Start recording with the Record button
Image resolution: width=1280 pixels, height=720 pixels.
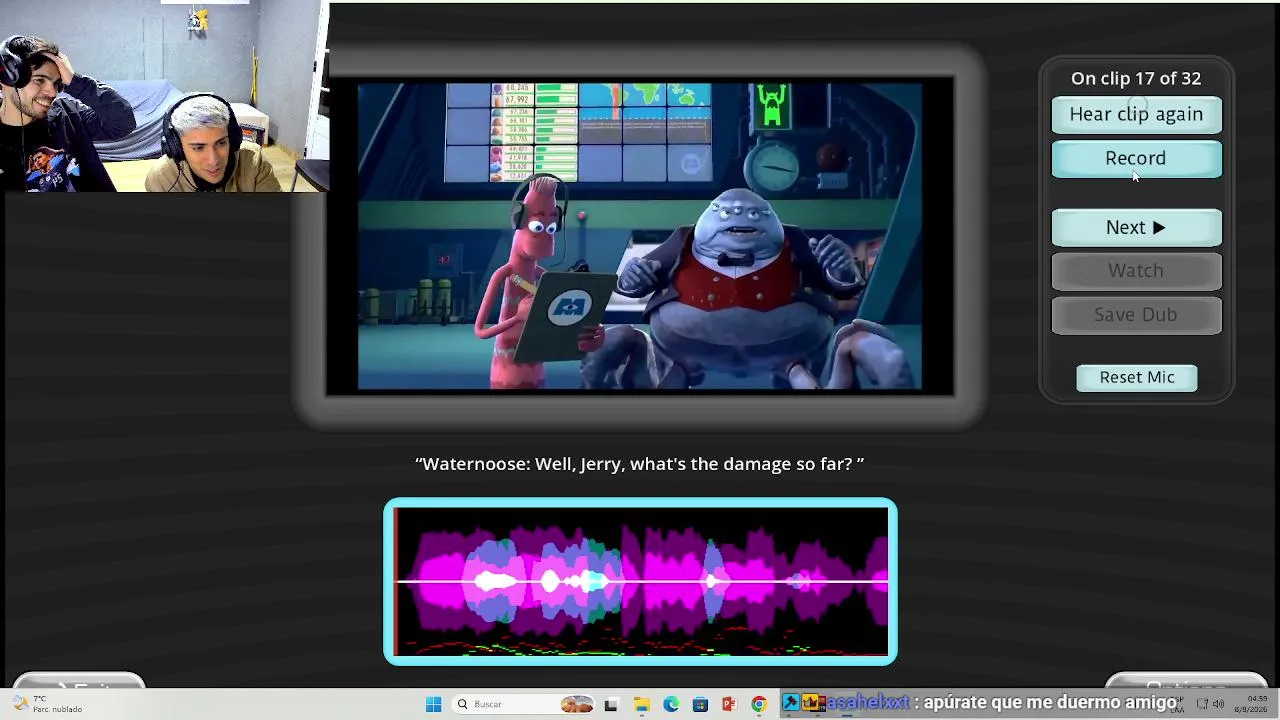pyautogui.click(x=1136, y=158)
